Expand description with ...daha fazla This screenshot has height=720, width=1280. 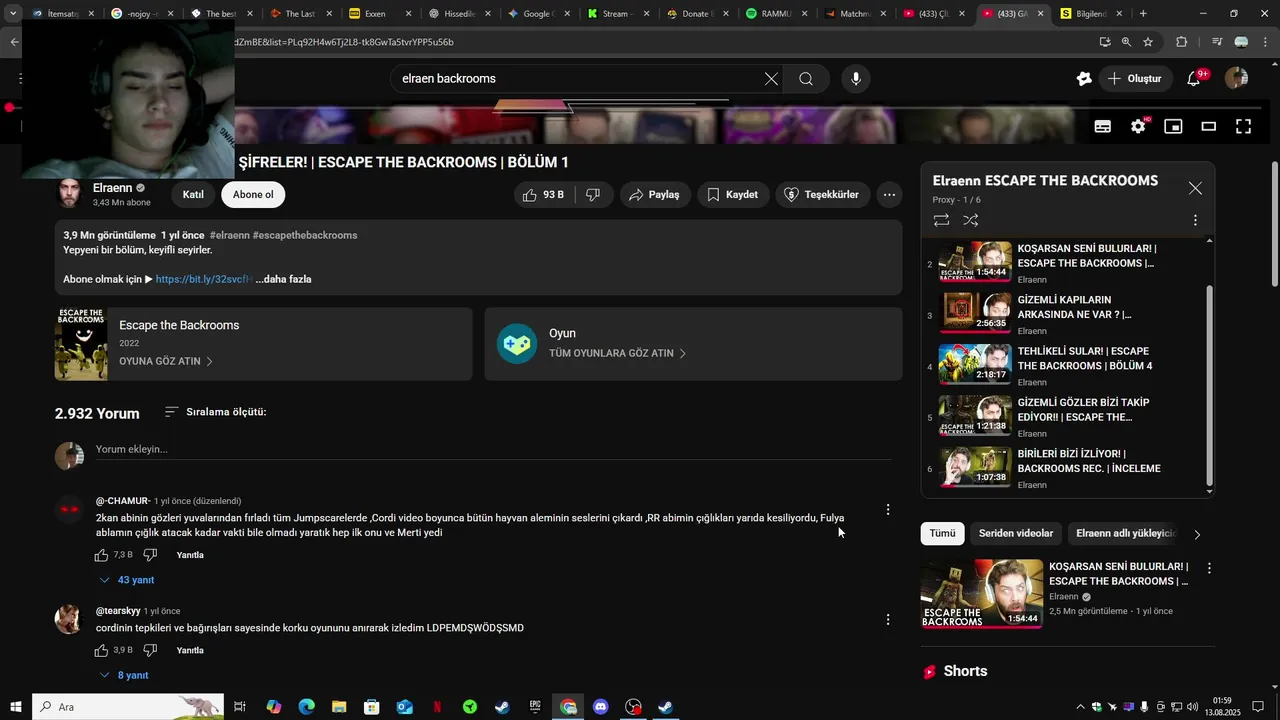tap(283, 279)
